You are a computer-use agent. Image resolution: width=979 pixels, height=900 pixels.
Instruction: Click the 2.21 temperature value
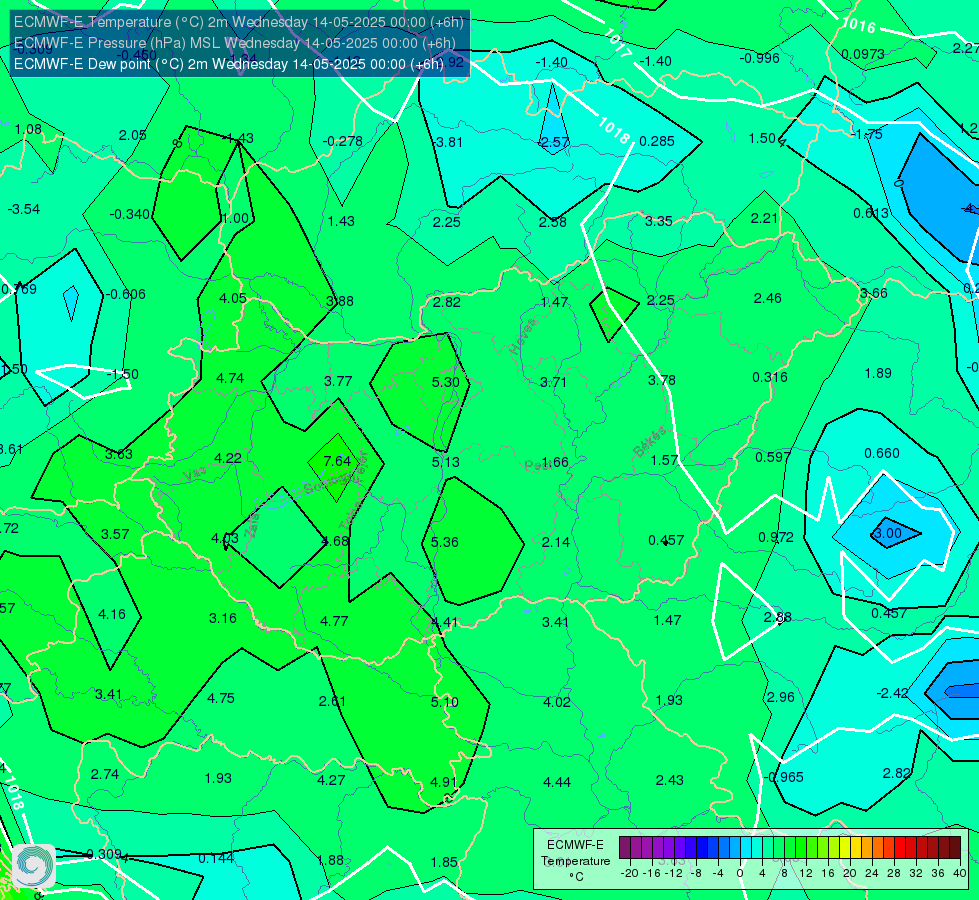(x=764, y=219)
